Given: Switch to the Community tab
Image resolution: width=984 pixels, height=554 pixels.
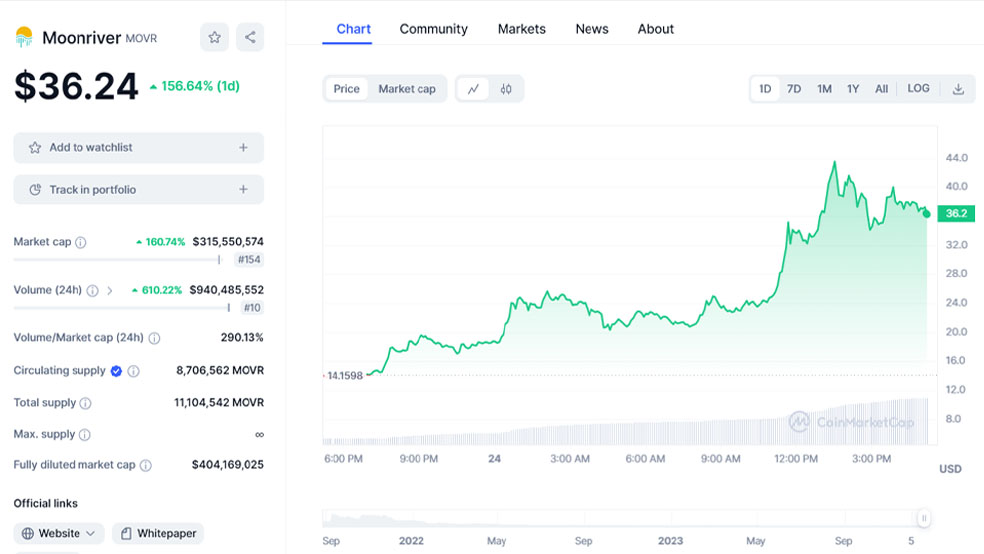Looking at the screenshot, I should tap(433, 29).
